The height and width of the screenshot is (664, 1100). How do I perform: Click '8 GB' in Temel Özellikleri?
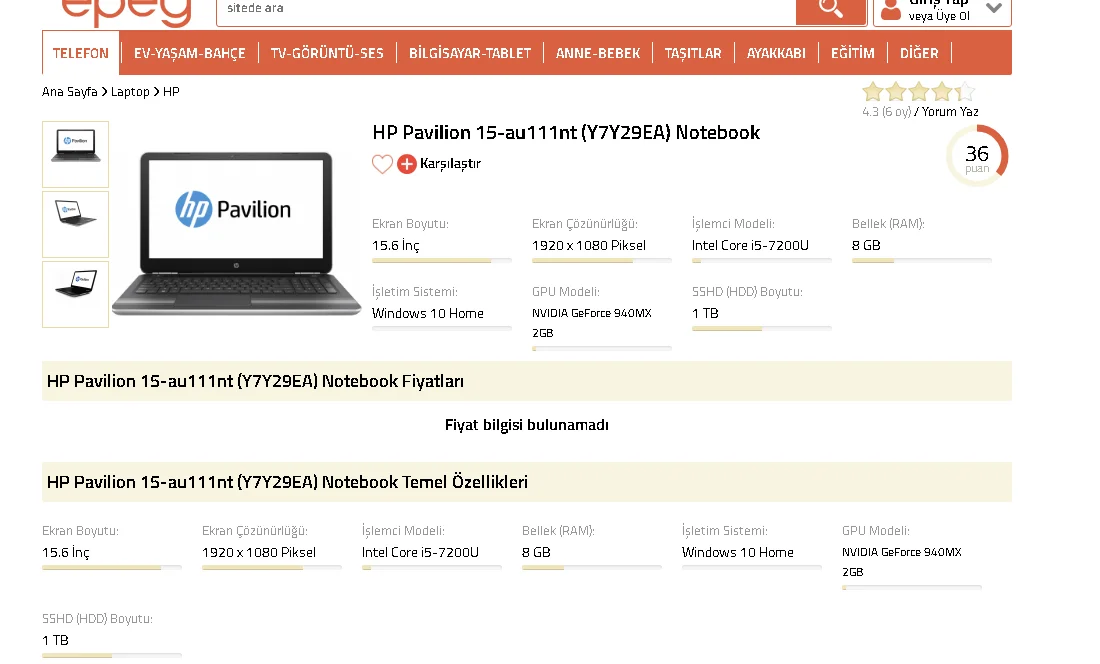(536, 553)
